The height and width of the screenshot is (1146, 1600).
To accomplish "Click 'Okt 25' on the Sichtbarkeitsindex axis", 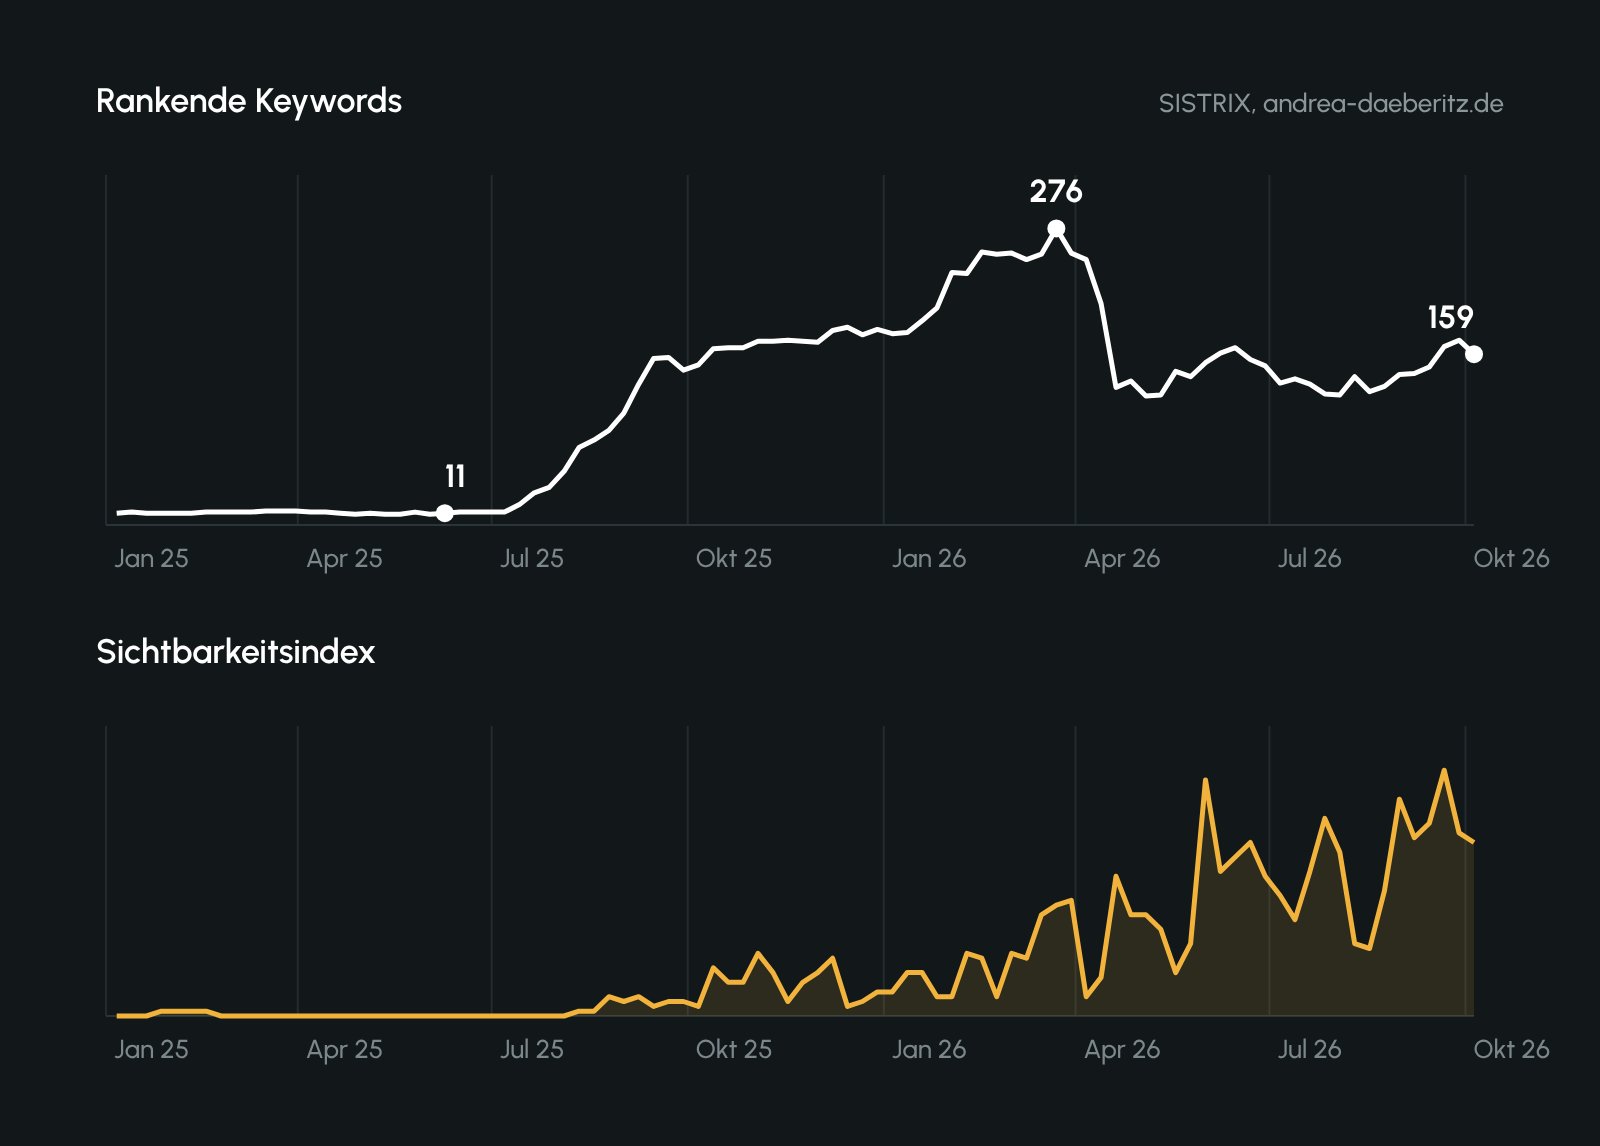I will click(734, 1049).
